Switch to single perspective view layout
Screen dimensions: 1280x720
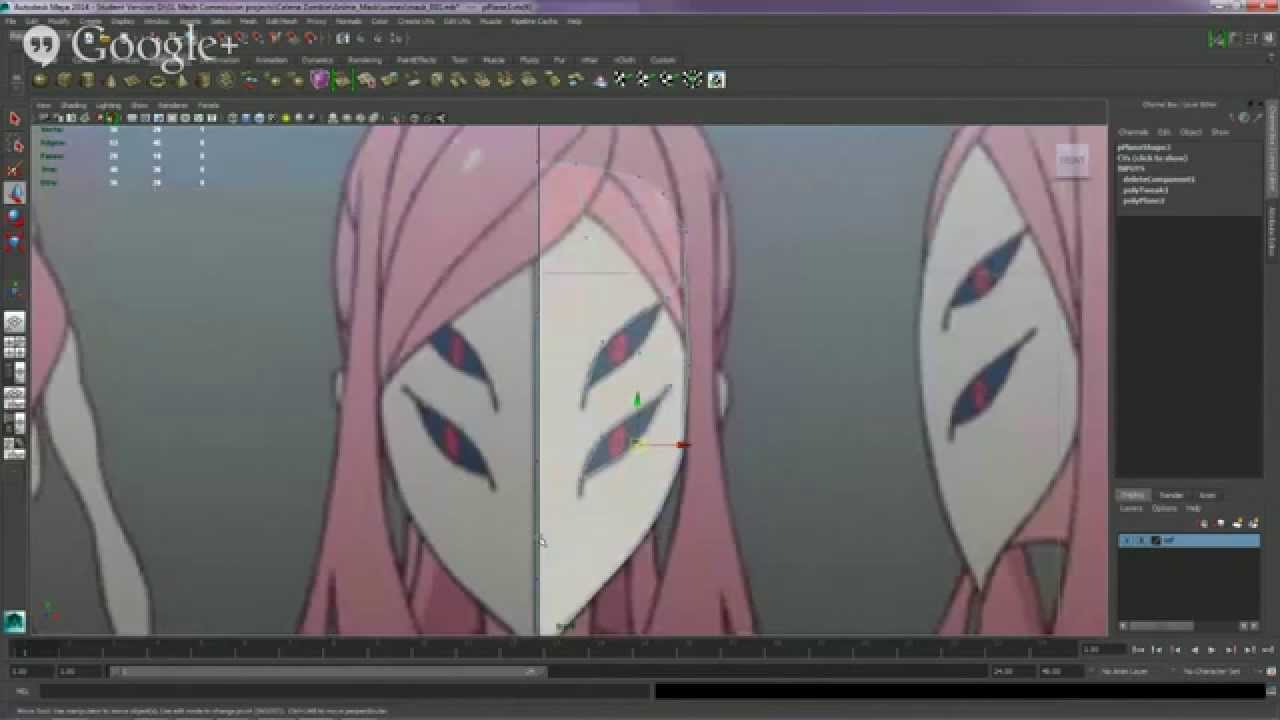14,322
